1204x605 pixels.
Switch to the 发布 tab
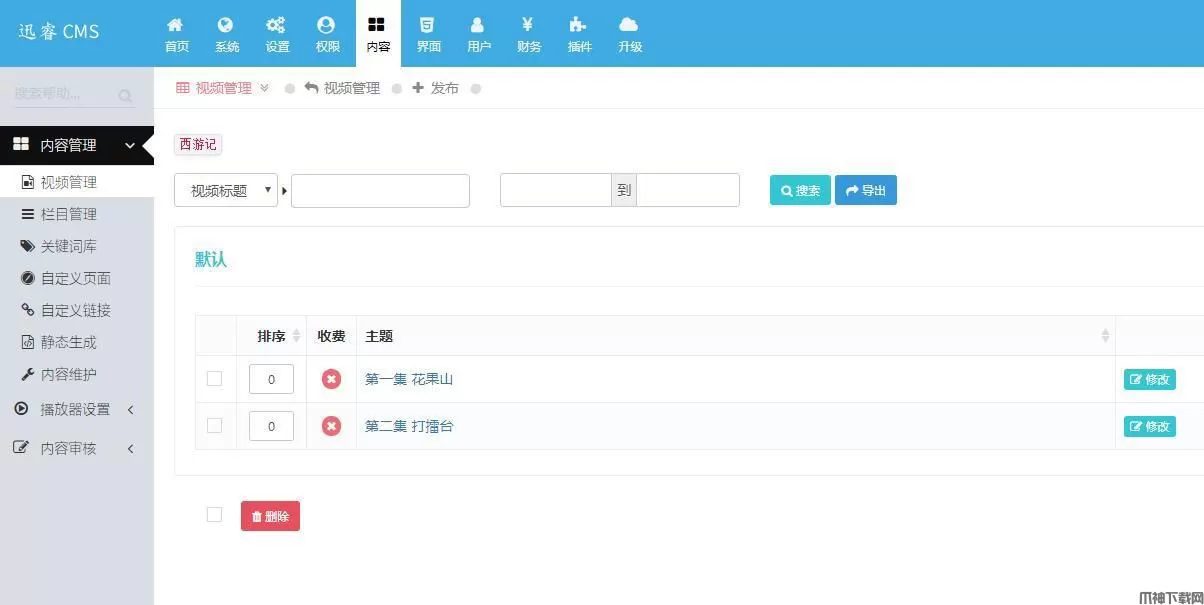[x=436, y=88]
